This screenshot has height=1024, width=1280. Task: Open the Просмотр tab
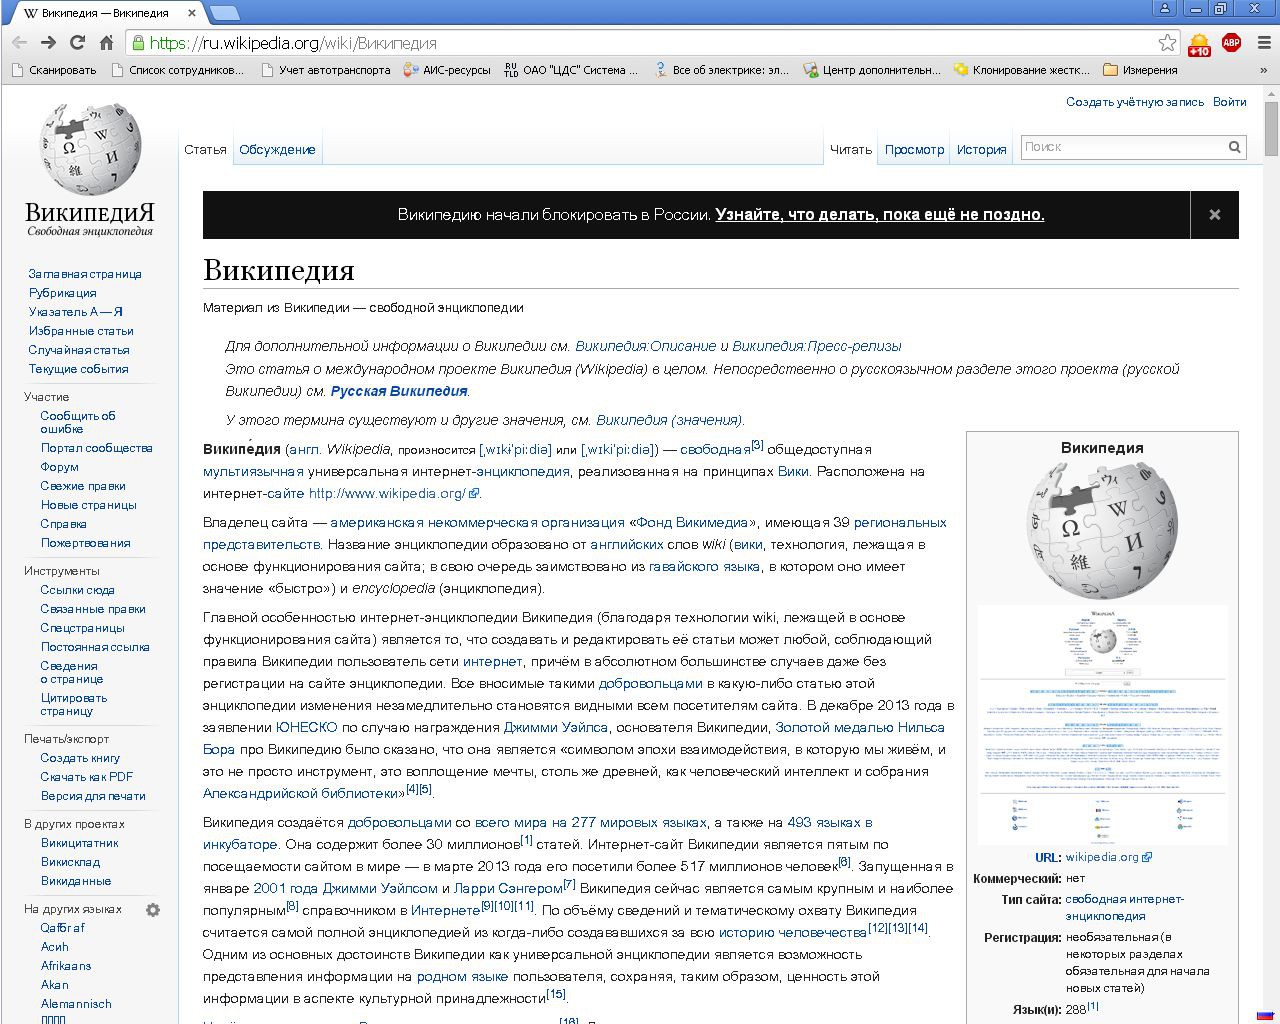[x=914, y=149]
